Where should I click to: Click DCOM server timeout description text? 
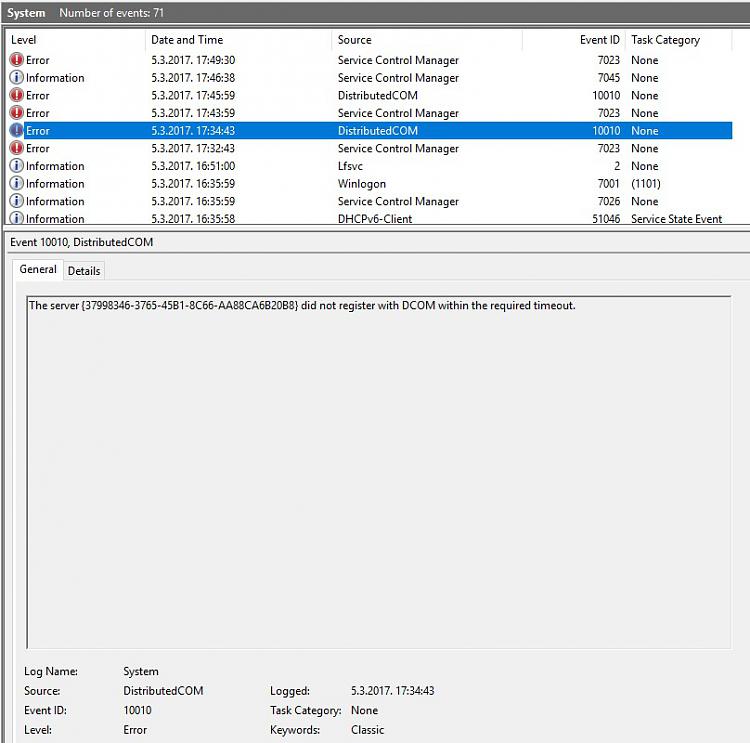302,305
